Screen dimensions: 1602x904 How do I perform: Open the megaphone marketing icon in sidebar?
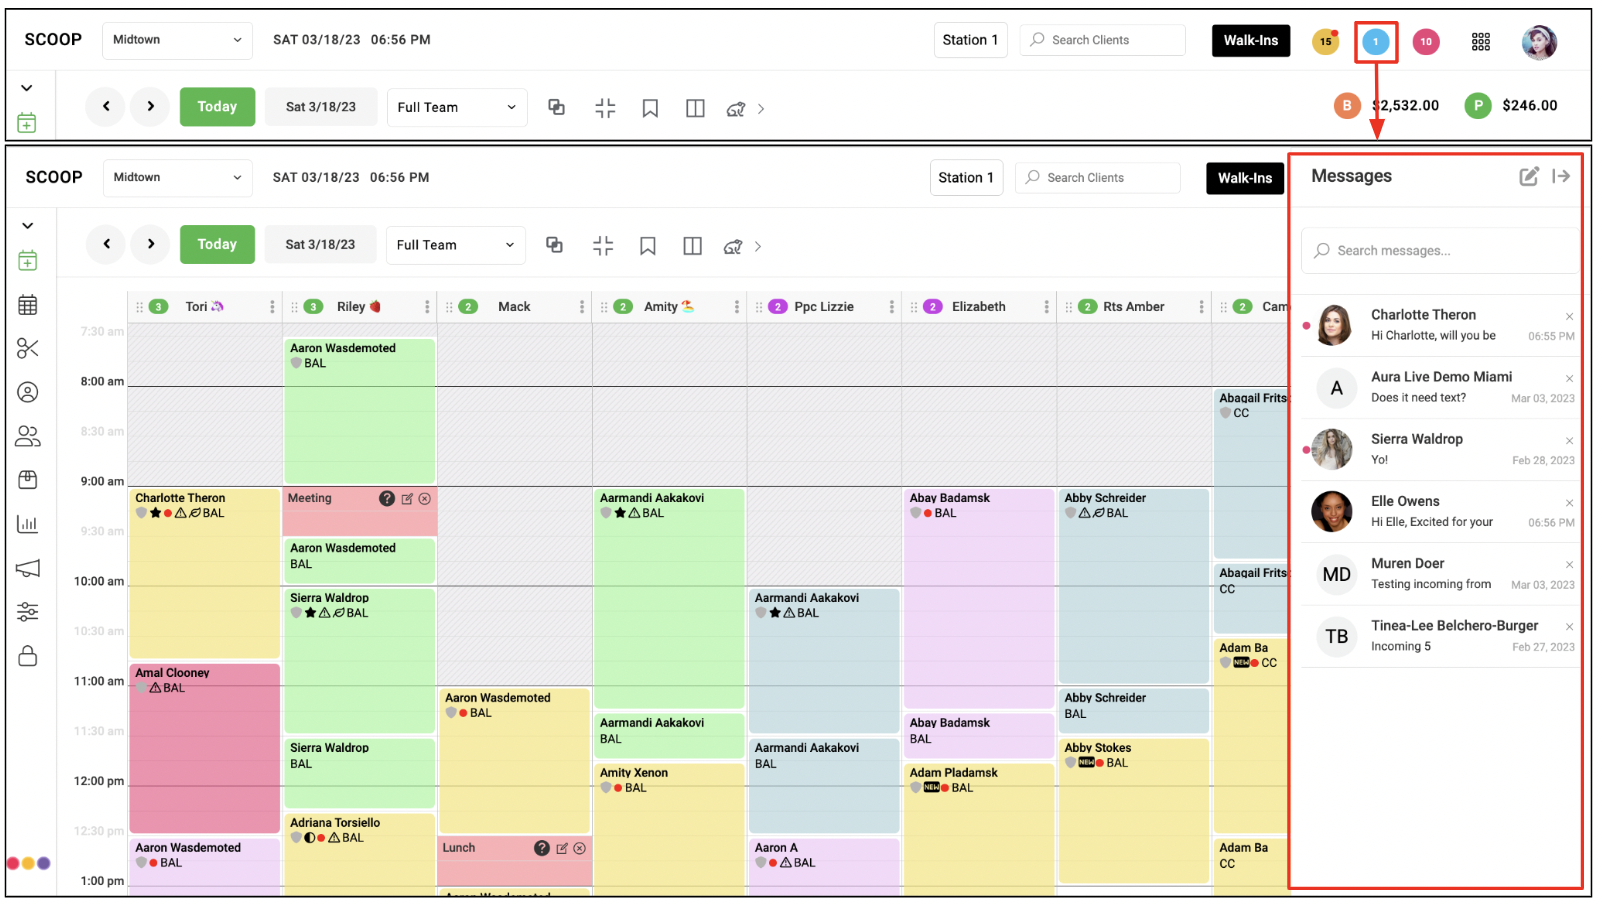pos(28,568)
